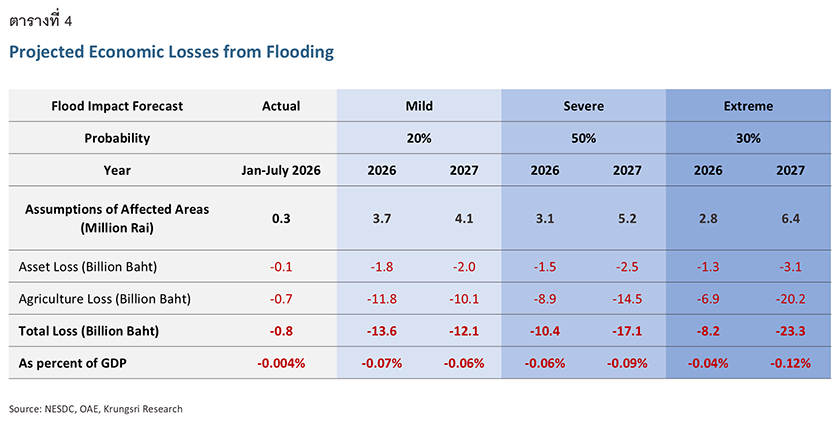This screenshot has width=840, height=421.
Task: Click the 20% probability cell
Action: click(x=419, y=138)
